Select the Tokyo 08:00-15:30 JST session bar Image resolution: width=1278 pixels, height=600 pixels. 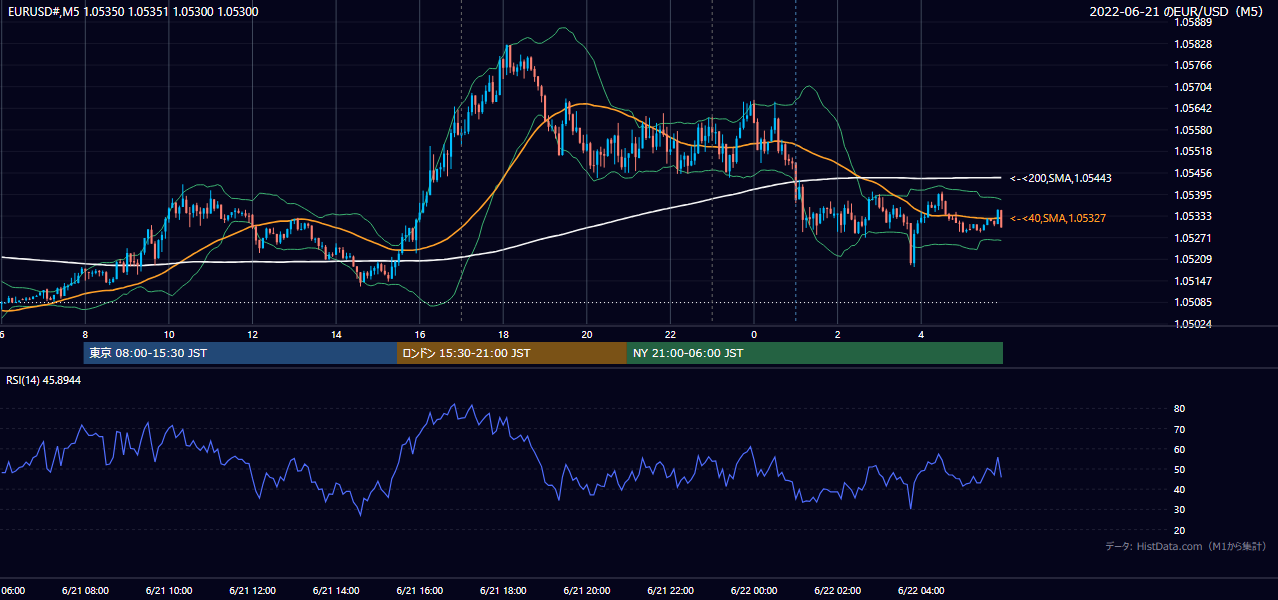[240, 353]
